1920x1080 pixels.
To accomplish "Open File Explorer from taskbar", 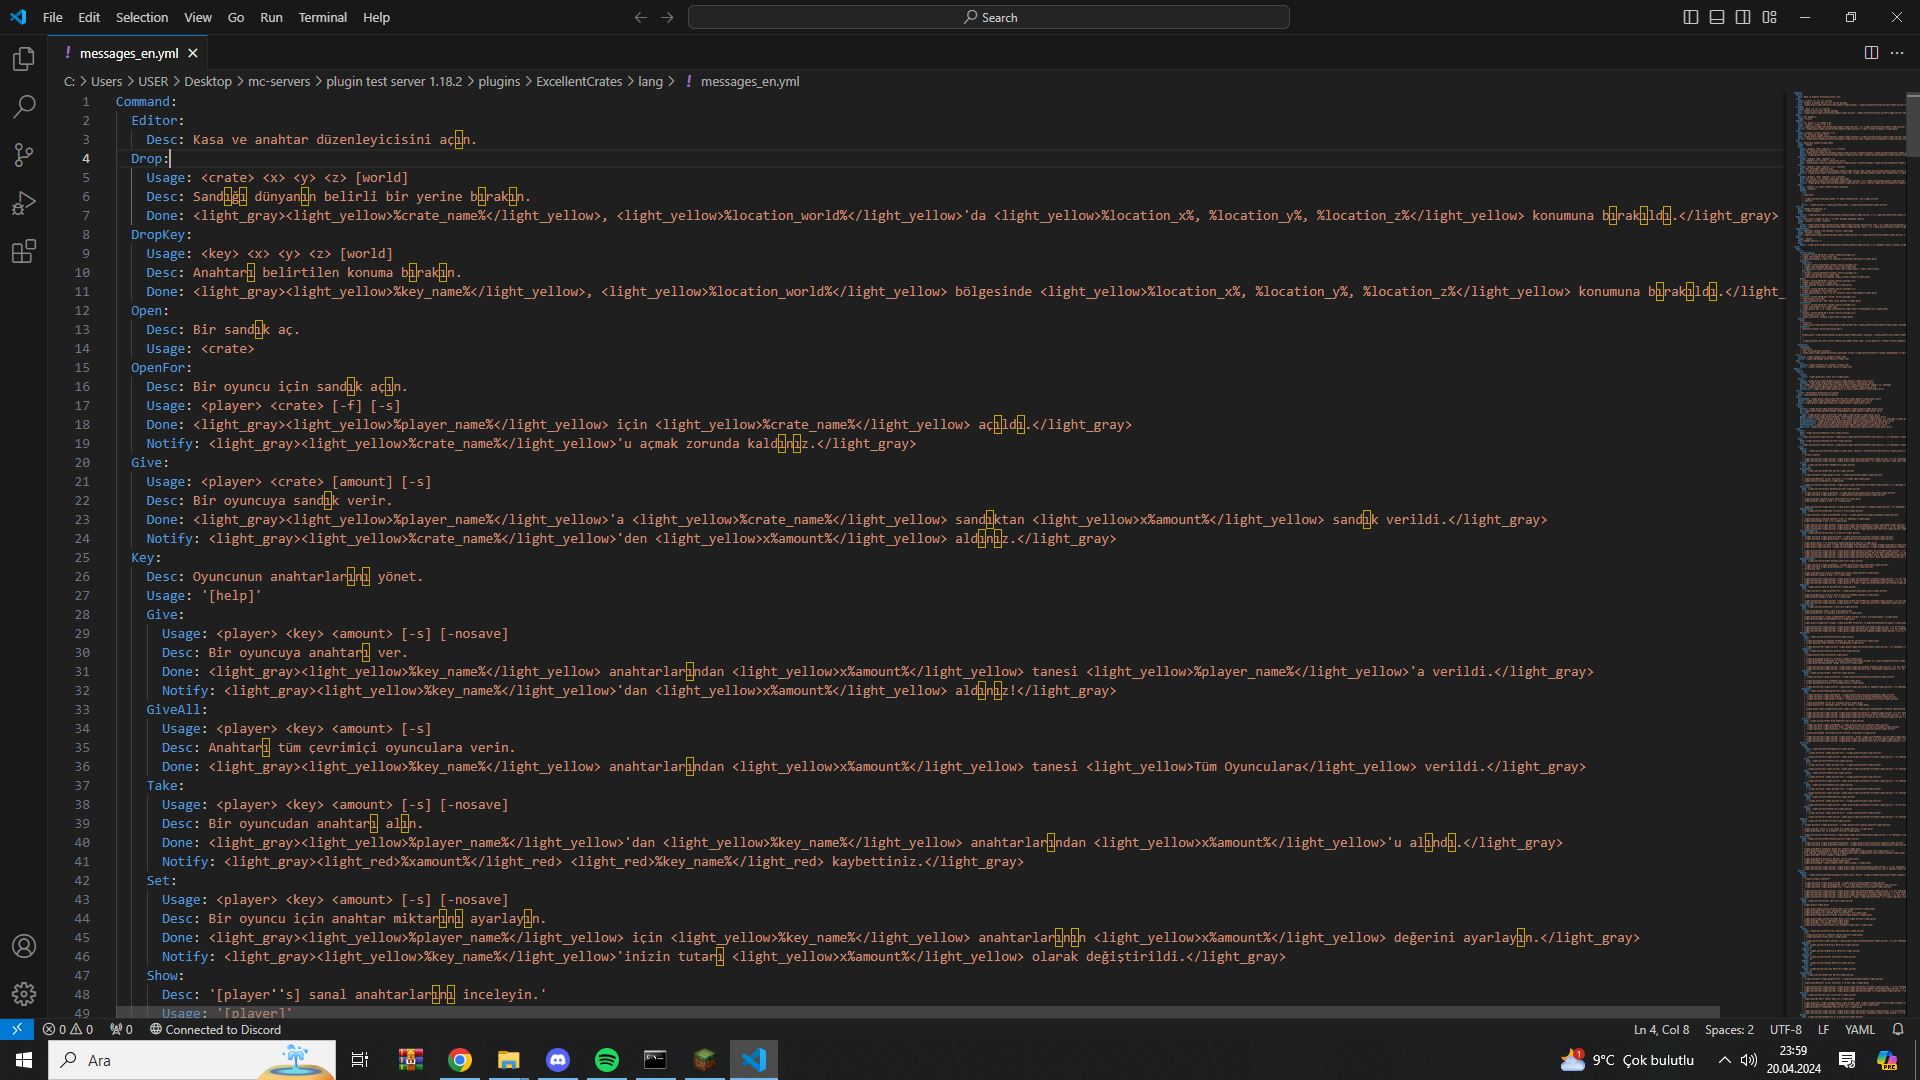I will (509, 1060).
